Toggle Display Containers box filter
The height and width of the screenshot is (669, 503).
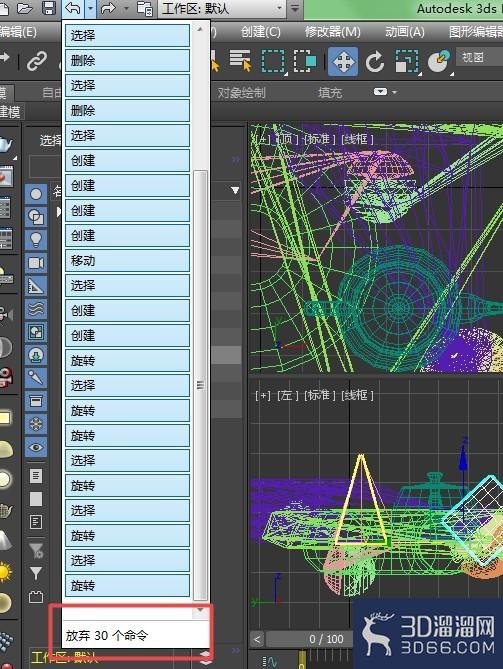click(36, 401)
